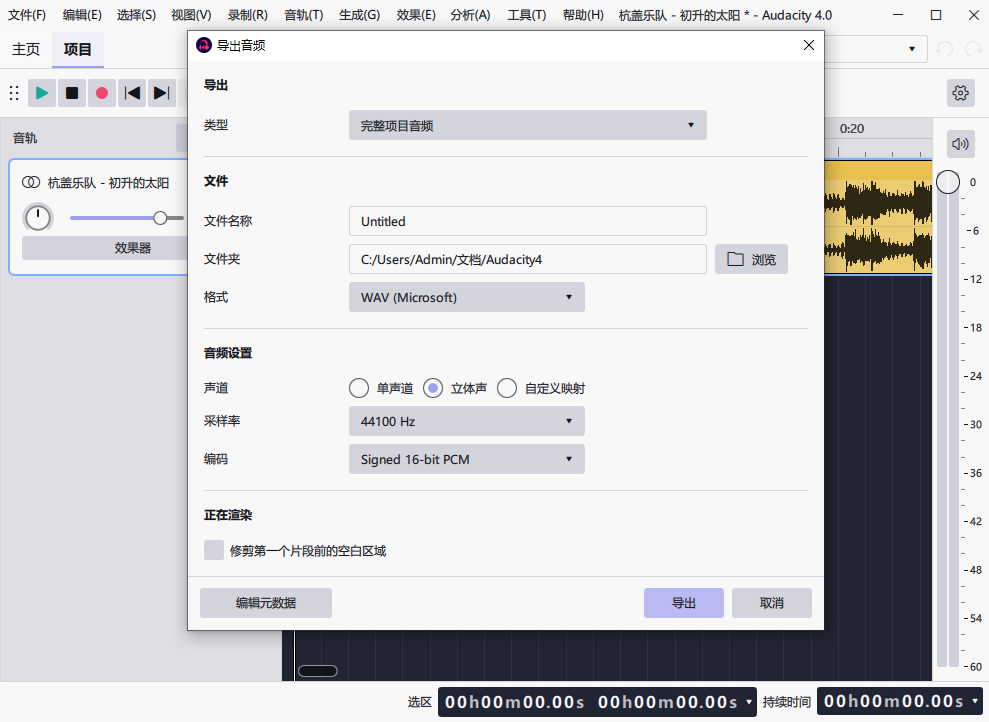Click the track volume slider handle
This screenshot has width=989, height=722.
click(160, 218)
